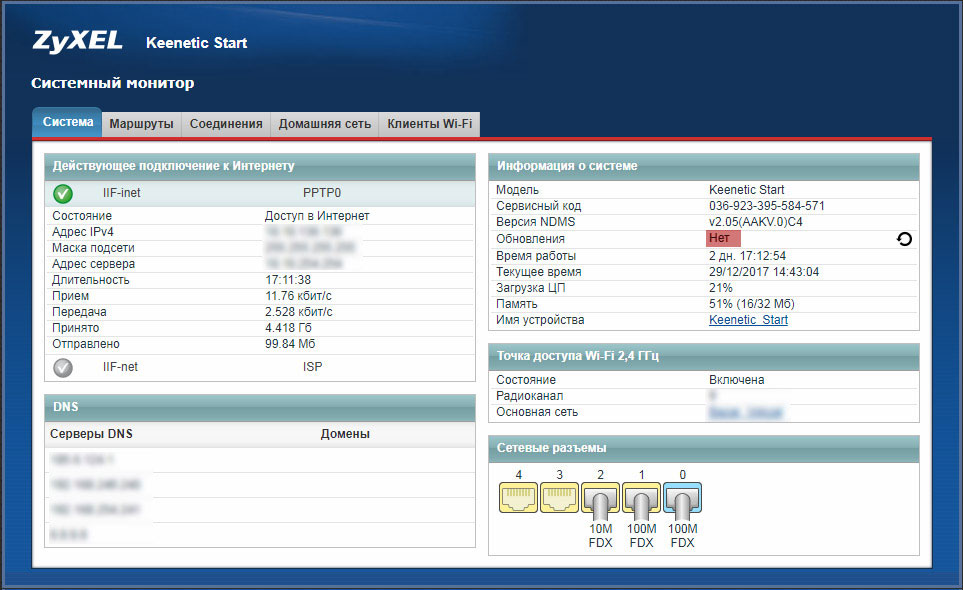Click the Точка доступа Wi-Fi 2,4 ГГц header
Viewport: 963px width, 590px height.
704,356
